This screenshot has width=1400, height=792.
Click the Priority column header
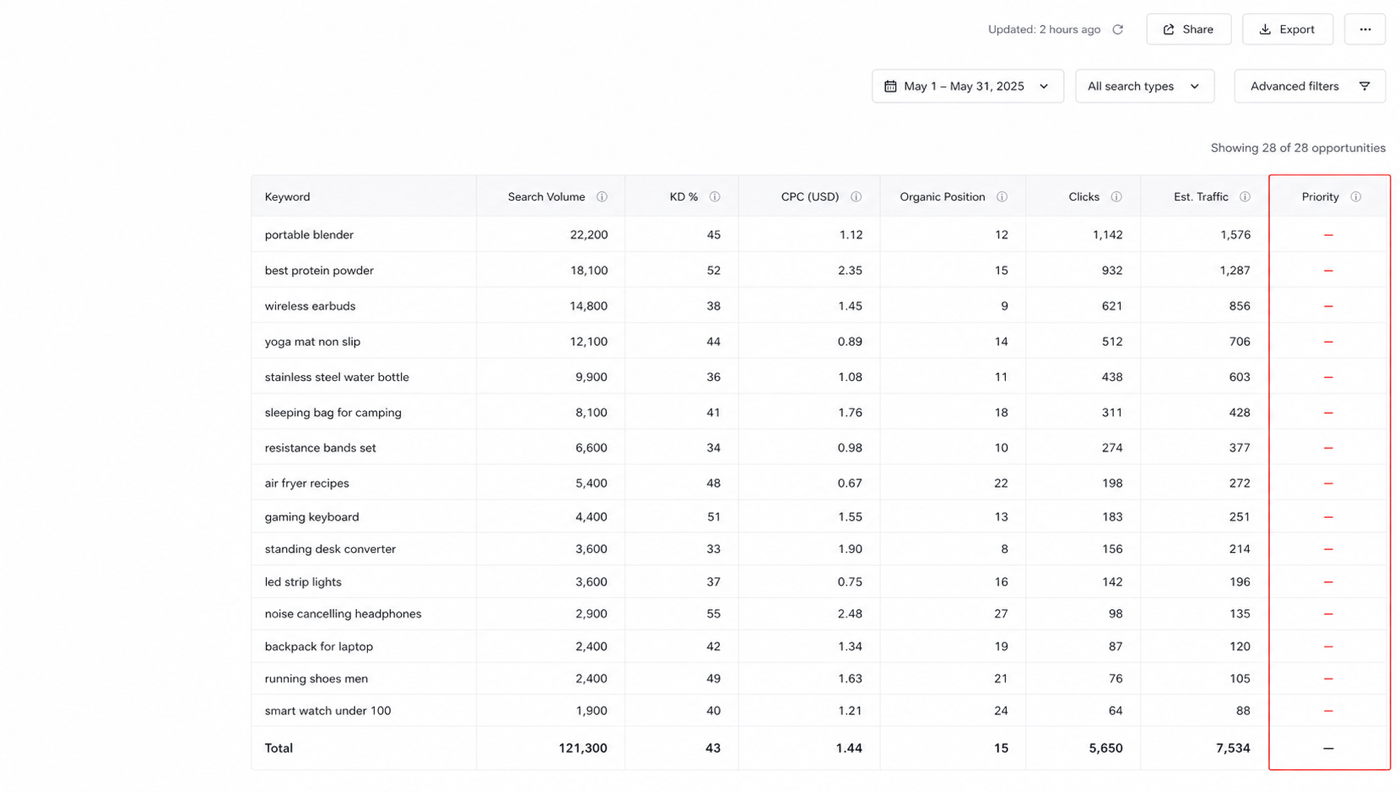[x=1320, y=197]
